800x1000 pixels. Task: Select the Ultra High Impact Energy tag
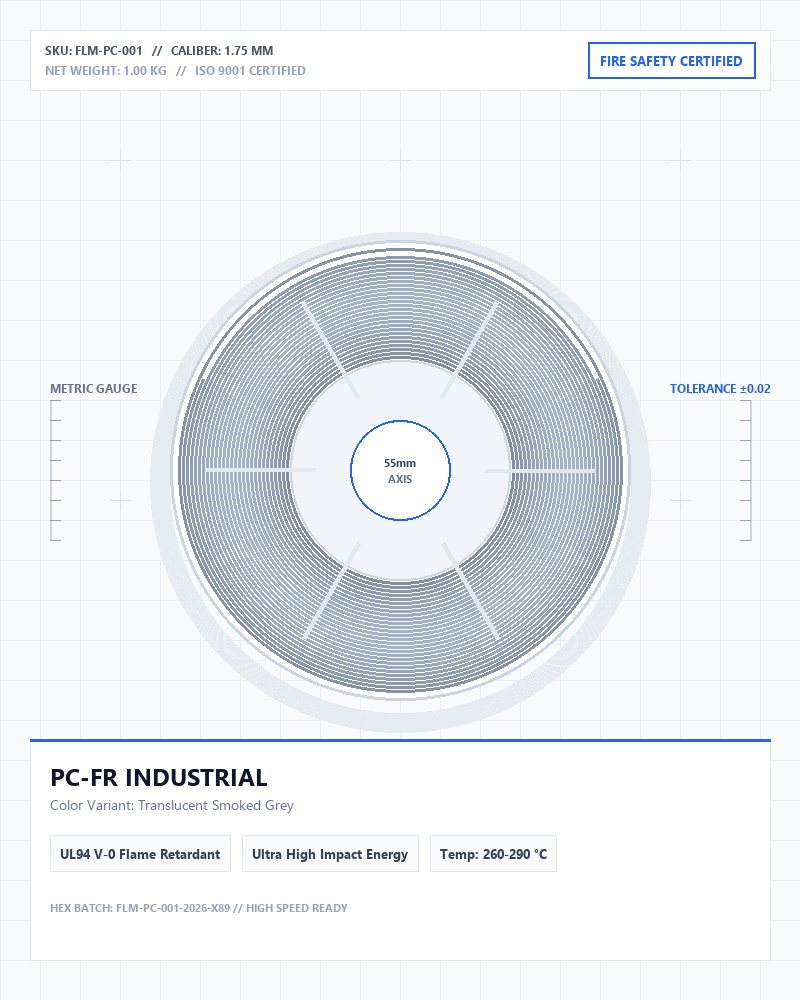pyautogui.click(x=330, y=854)
